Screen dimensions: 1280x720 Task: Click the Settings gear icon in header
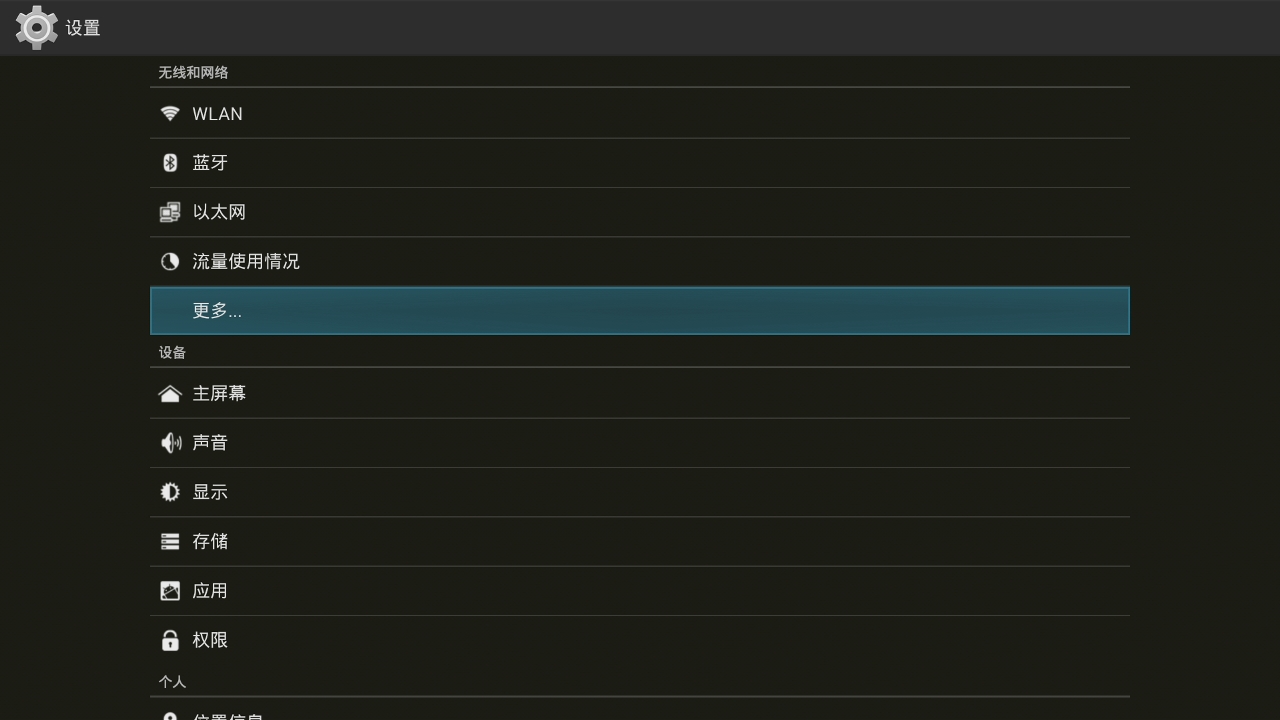pos(37,28)
